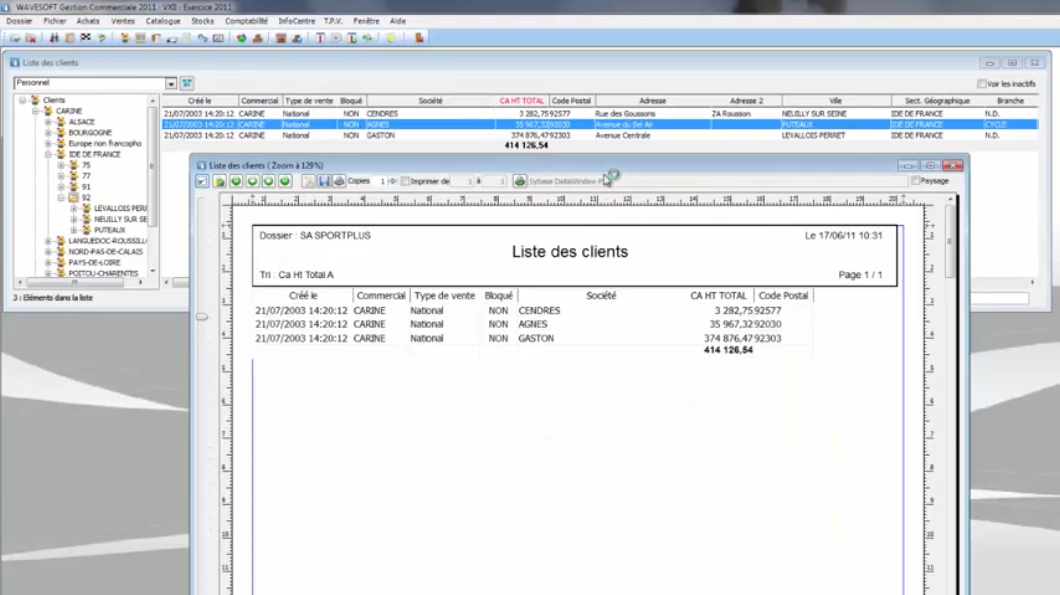Open the Dossier menu

coord(19,21)
